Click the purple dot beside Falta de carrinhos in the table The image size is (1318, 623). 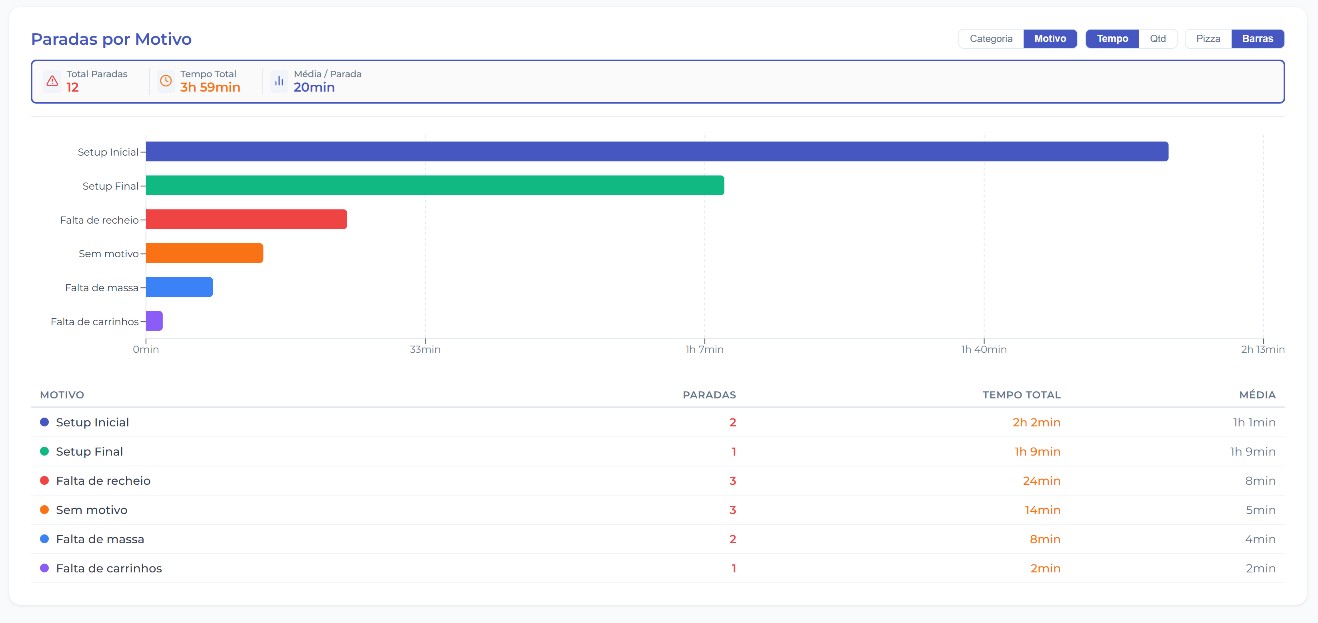point(44,568)
